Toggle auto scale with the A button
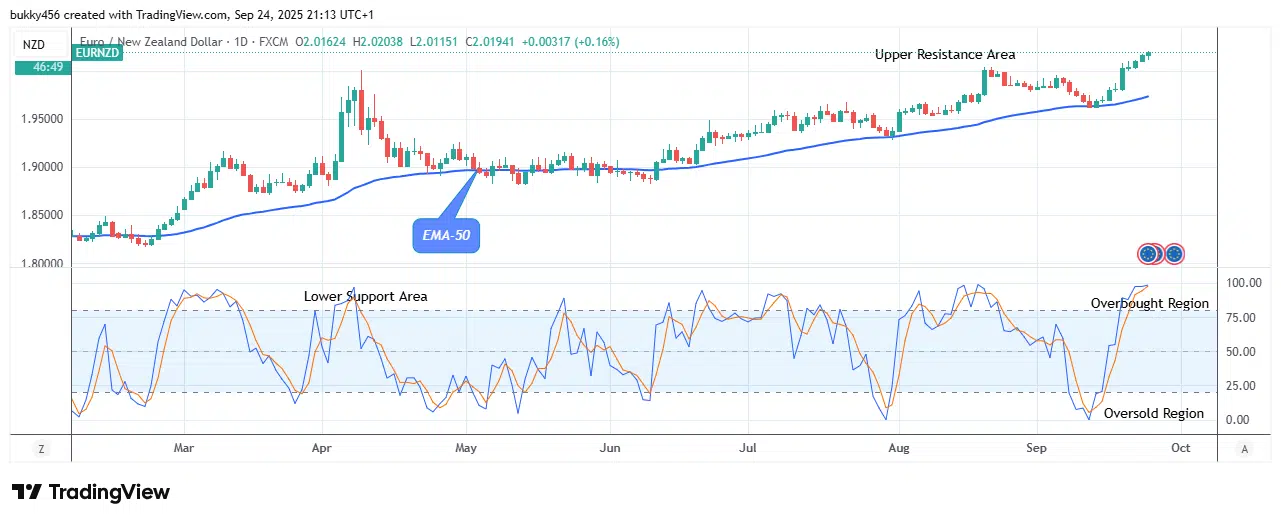1281x522 pixels. pos(1243,449)
